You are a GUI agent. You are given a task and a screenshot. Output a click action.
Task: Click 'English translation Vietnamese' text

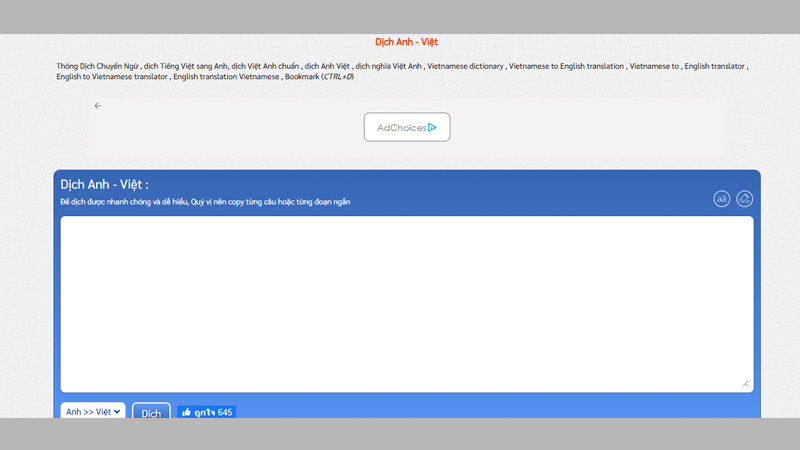[x=226, y=77]
